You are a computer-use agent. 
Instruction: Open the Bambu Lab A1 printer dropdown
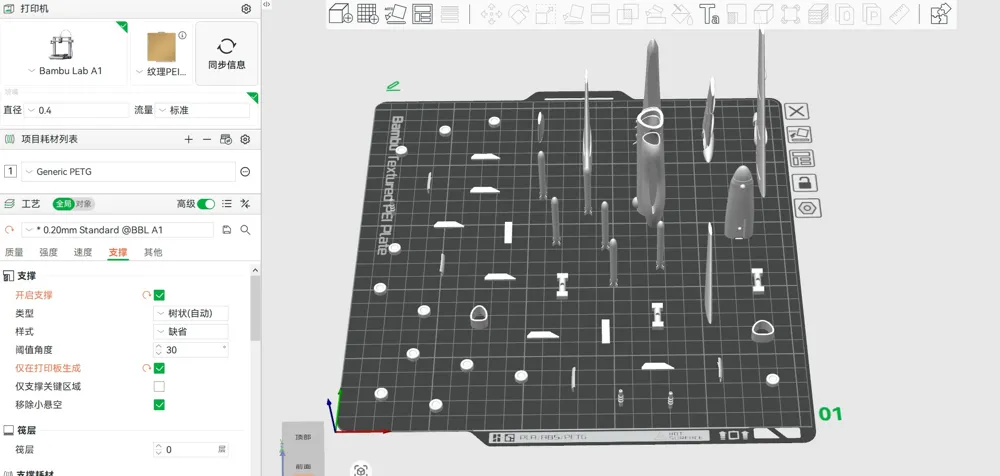(x=65, y=71)
